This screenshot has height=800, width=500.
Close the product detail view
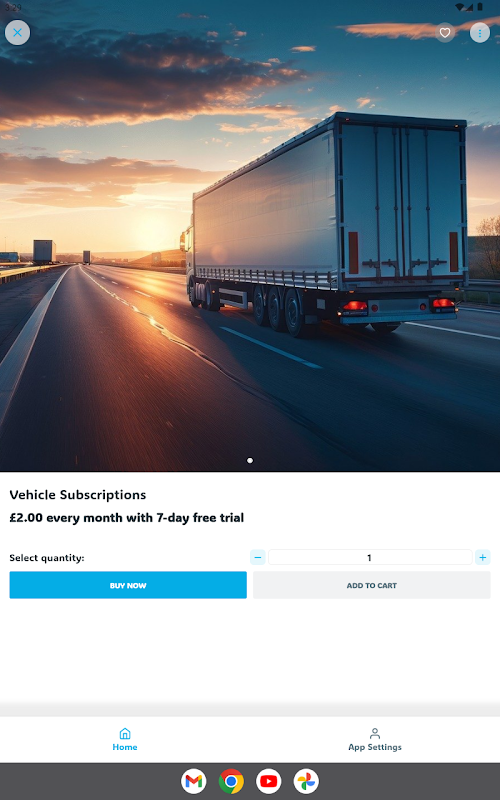pyautogui.click(x=17, y=33)
